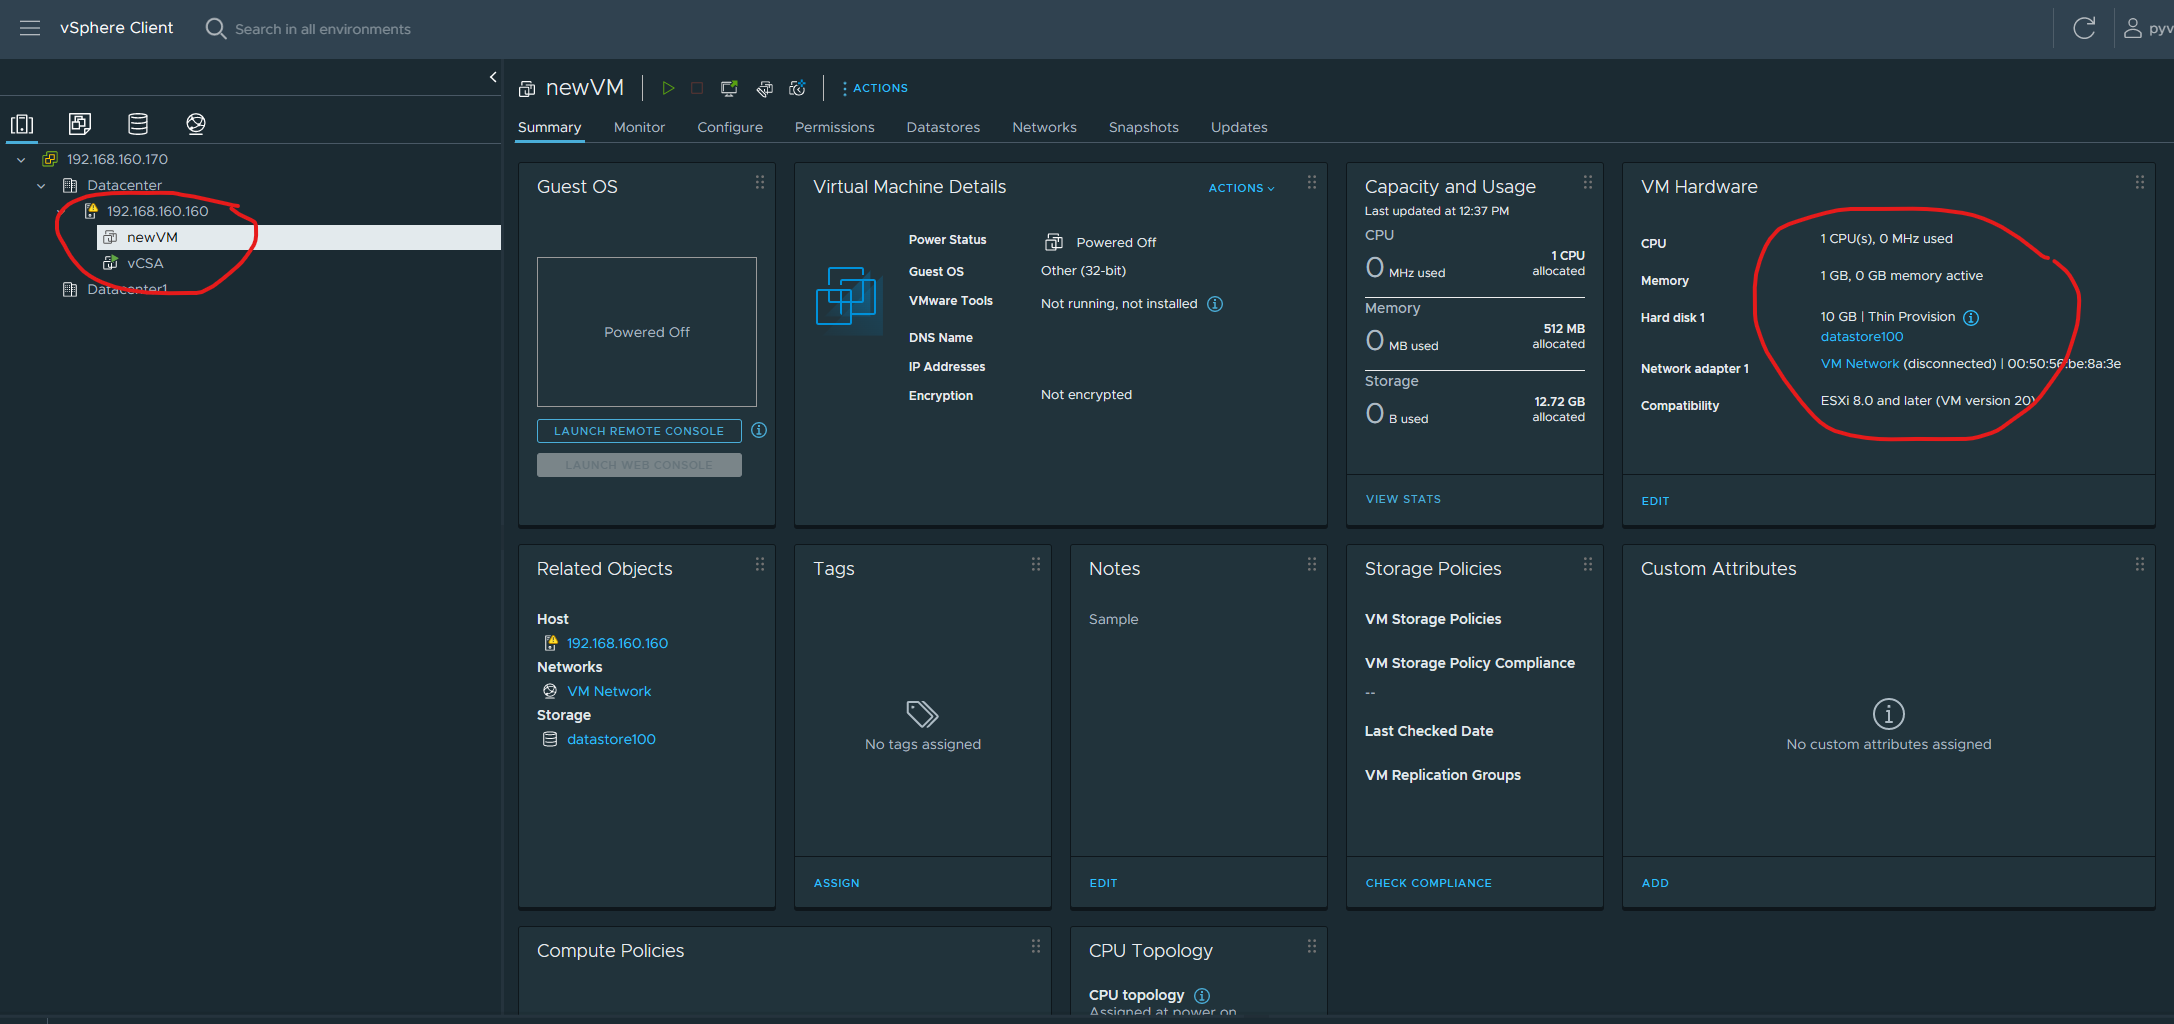This screenshot has width=2174, height=1024.
Task: Click the VMware Tools info icon
Action: tap(1215, 304)
